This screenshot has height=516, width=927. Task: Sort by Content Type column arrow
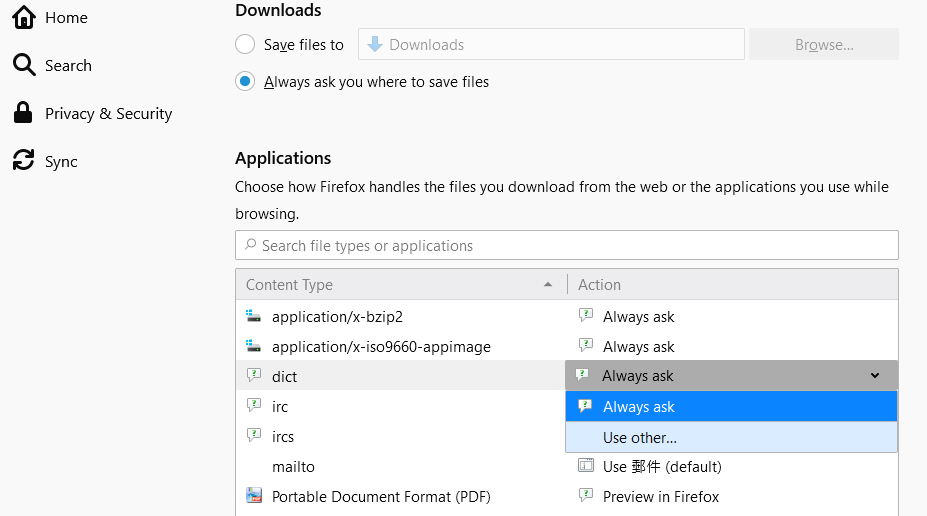(547, 284)
